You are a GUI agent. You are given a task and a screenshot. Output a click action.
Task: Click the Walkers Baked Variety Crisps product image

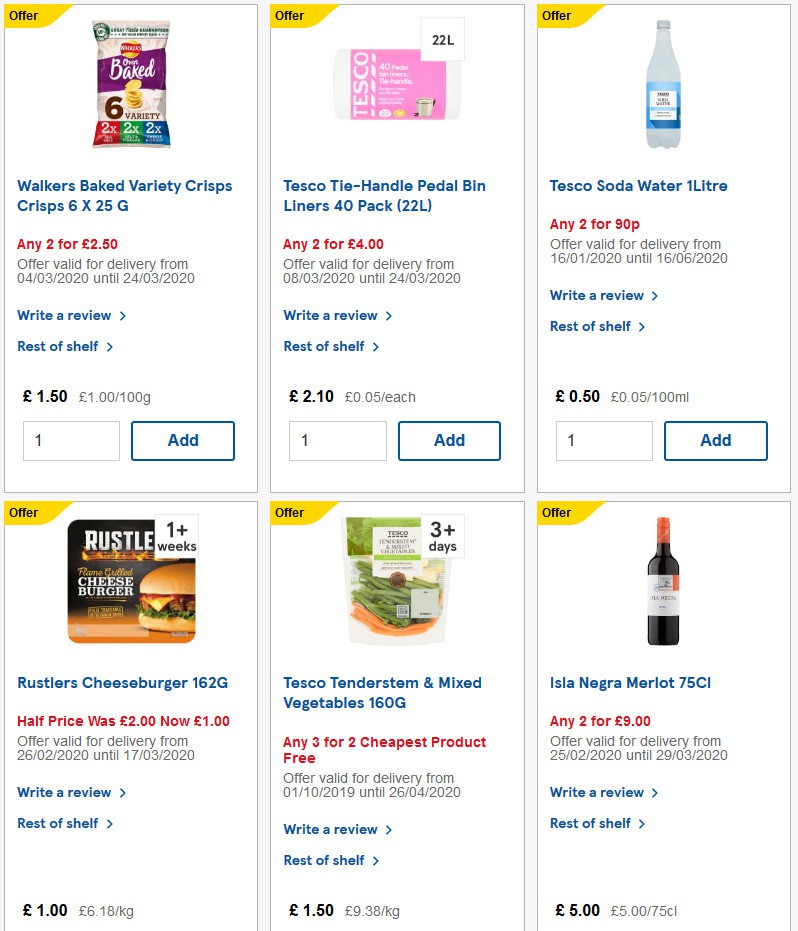[130, 84]
